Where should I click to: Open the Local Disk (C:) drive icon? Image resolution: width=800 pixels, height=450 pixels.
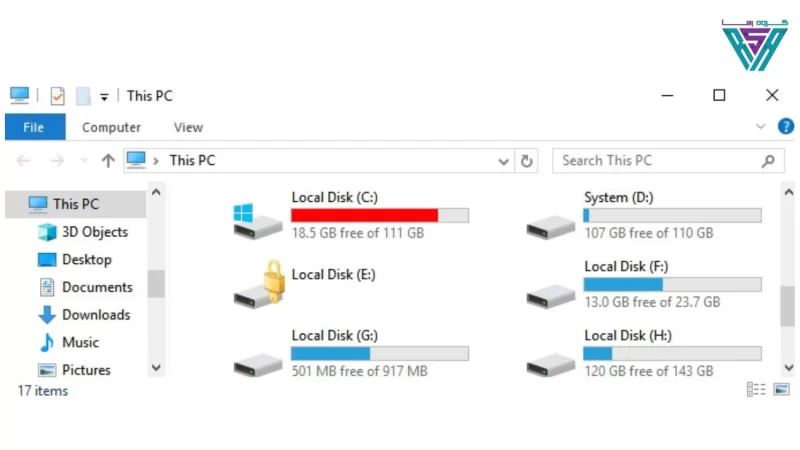[x=258, y=221]
